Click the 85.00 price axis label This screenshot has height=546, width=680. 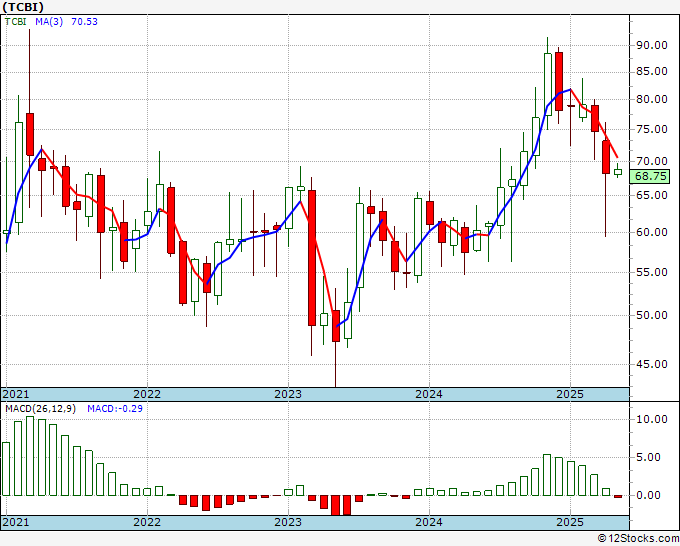(x=651, y=71)
